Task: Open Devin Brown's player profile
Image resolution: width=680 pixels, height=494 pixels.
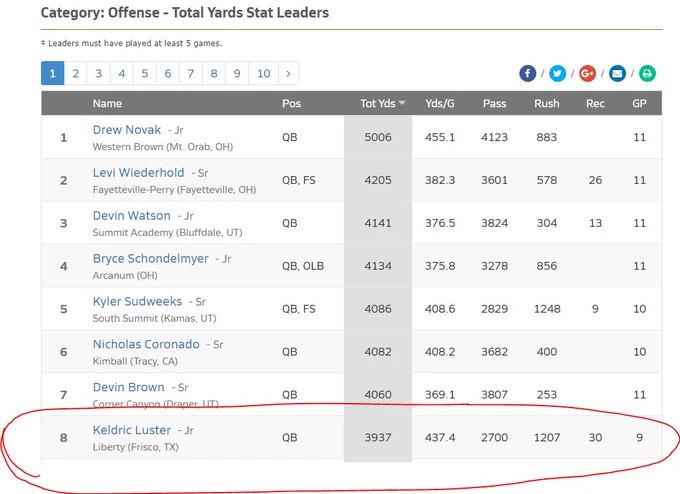Action: coord(128,387)
